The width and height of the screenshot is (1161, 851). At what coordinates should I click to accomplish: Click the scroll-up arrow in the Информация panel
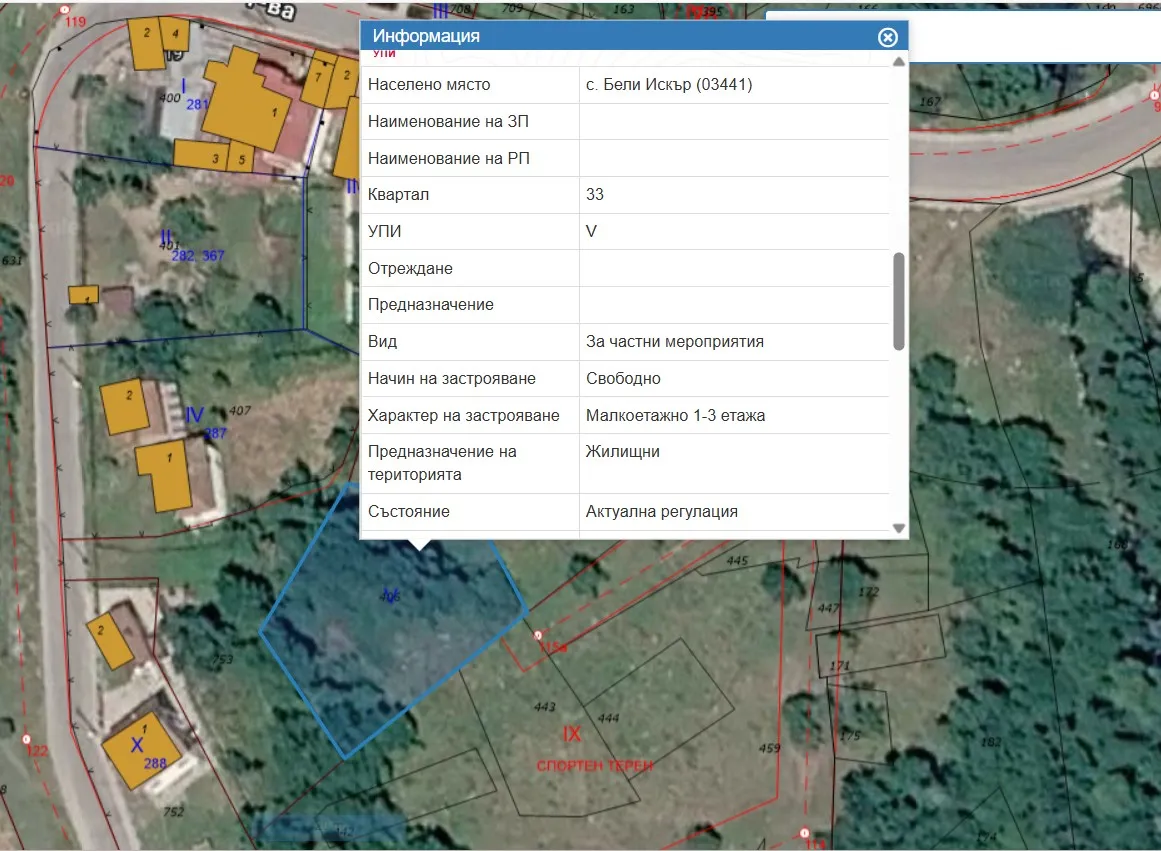tap(898, 61)
